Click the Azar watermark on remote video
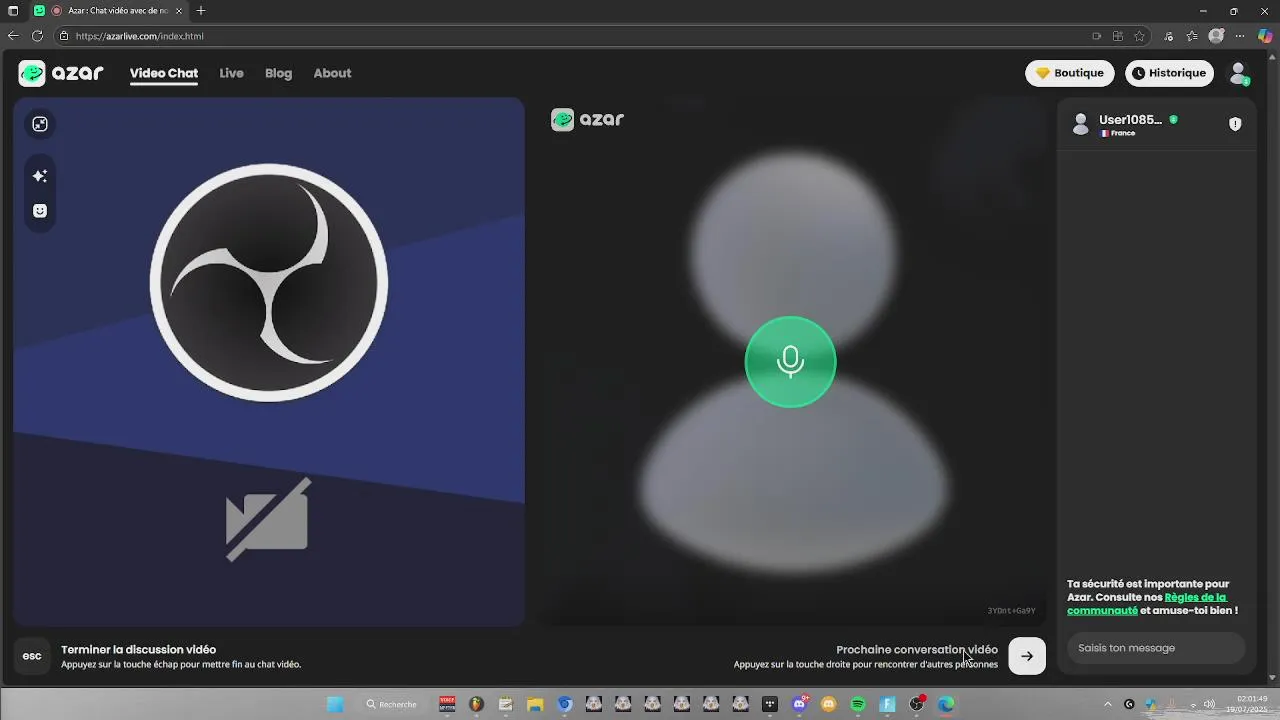Viewport: 1280px width, 720px height. tap(587, 120)
